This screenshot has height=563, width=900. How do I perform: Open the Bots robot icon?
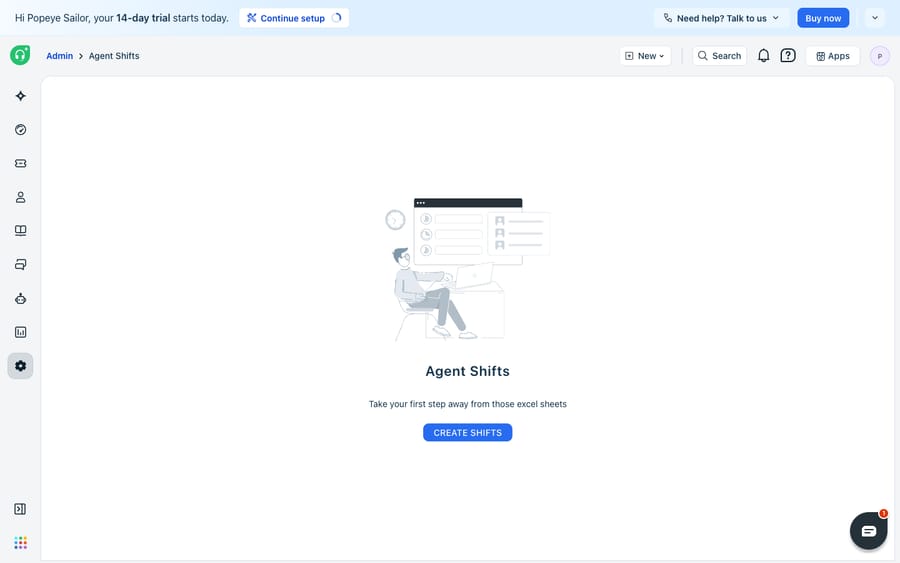21,298
